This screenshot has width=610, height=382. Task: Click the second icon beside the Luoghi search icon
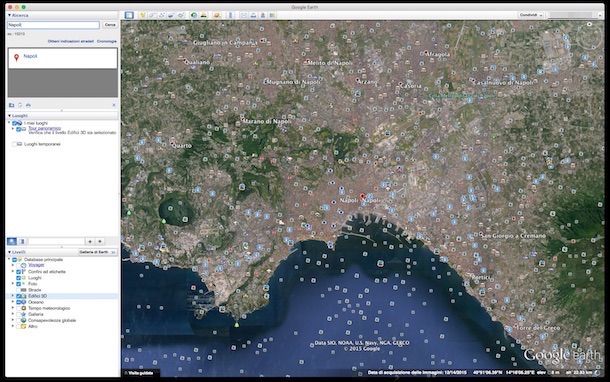pyautogui.click(x=22, y=241)
